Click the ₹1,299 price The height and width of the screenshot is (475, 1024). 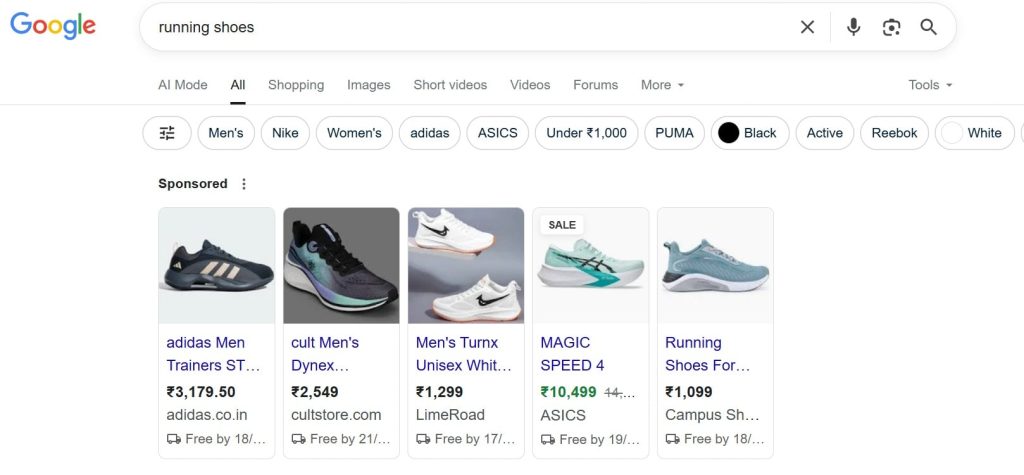(440, 392)
